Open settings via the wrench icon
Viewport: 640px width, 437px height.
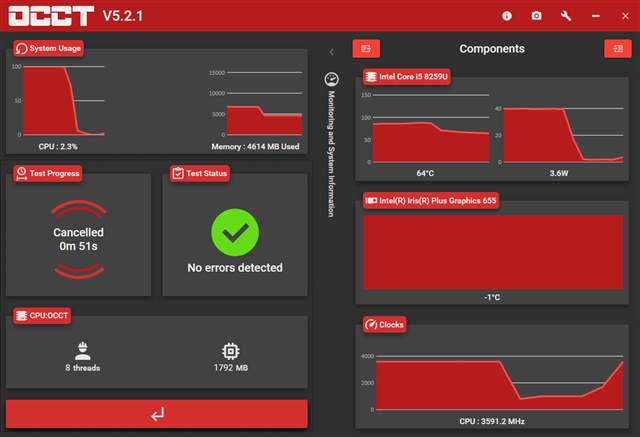point(566,16)
